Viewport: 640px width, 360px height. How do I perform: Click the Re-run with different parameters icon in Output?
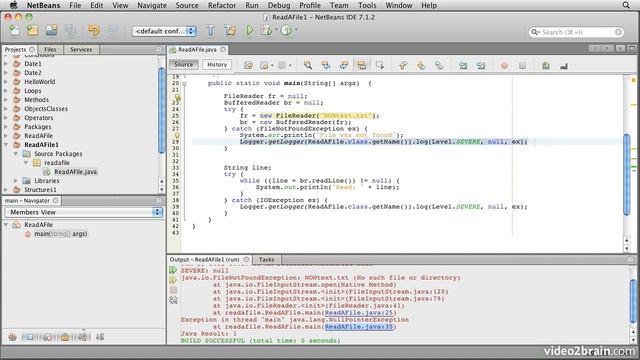click(x=173, y=280)
